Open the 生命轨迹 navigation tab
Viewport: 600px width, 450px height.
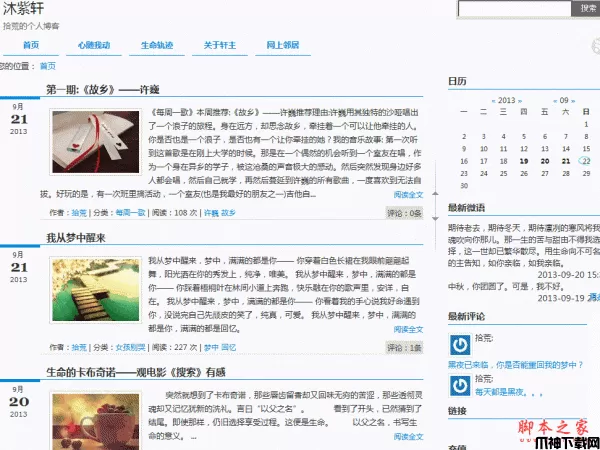pyautogui.click(x=157, y=45)
